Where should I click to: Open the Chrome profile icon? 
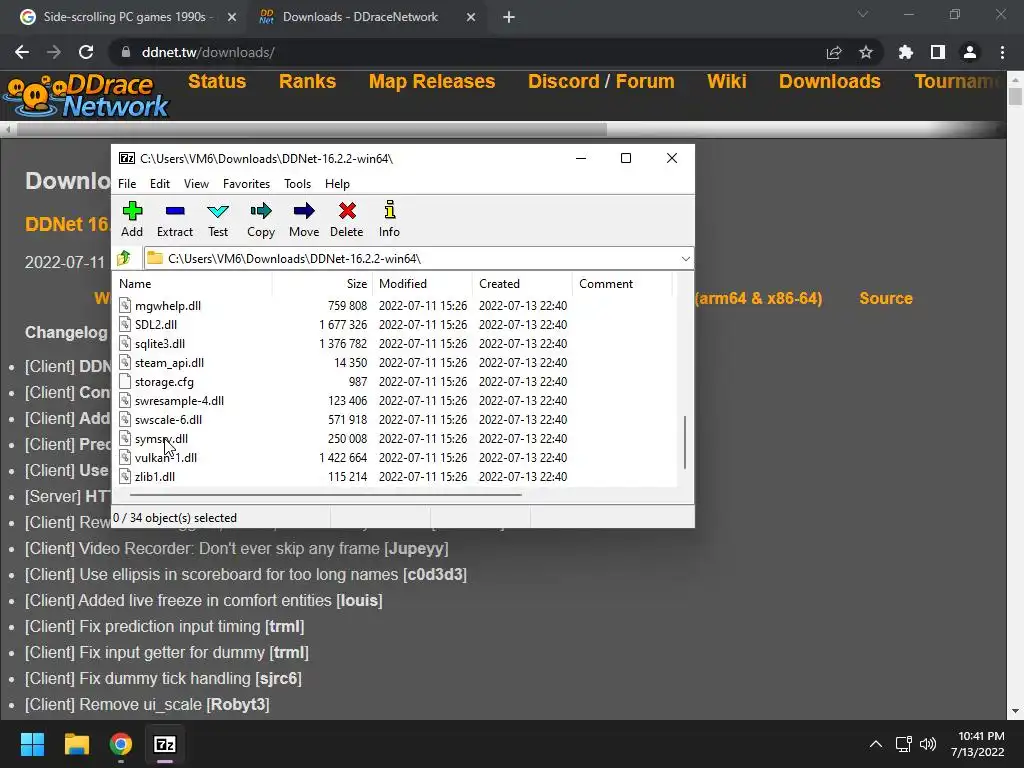point(970,52)
